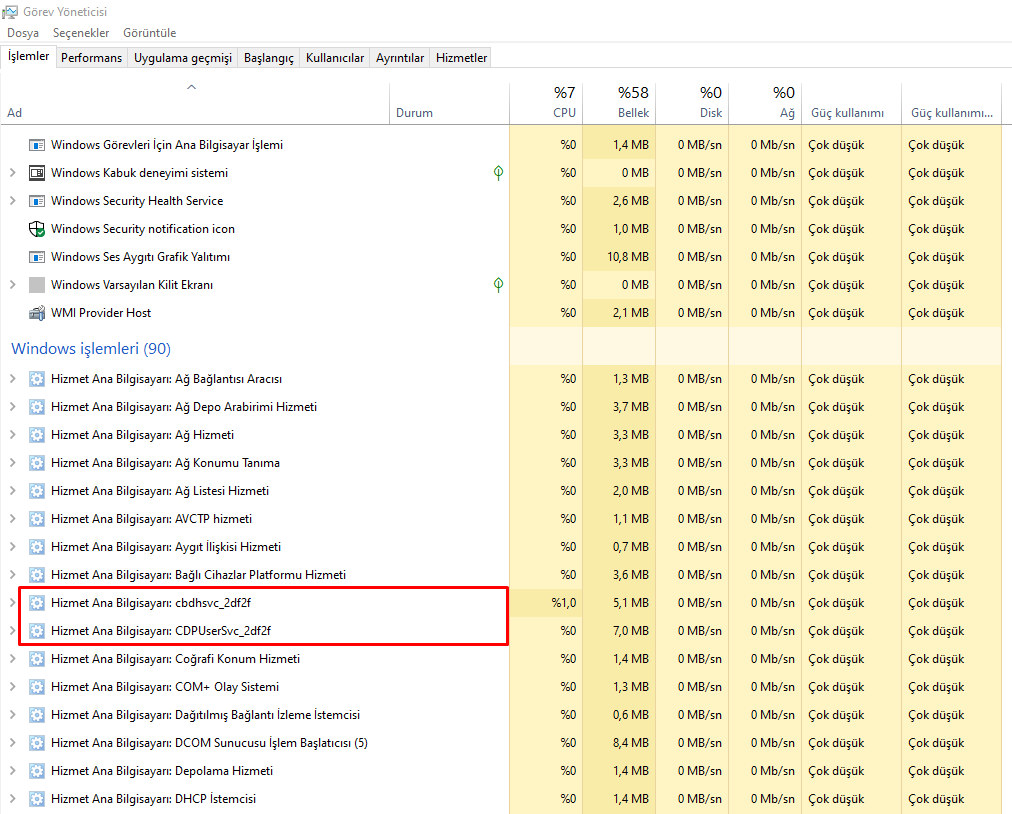The image size is (1012, 814).
Task: Select the 10,8 MB memory cell
Action: click(619, 257)
